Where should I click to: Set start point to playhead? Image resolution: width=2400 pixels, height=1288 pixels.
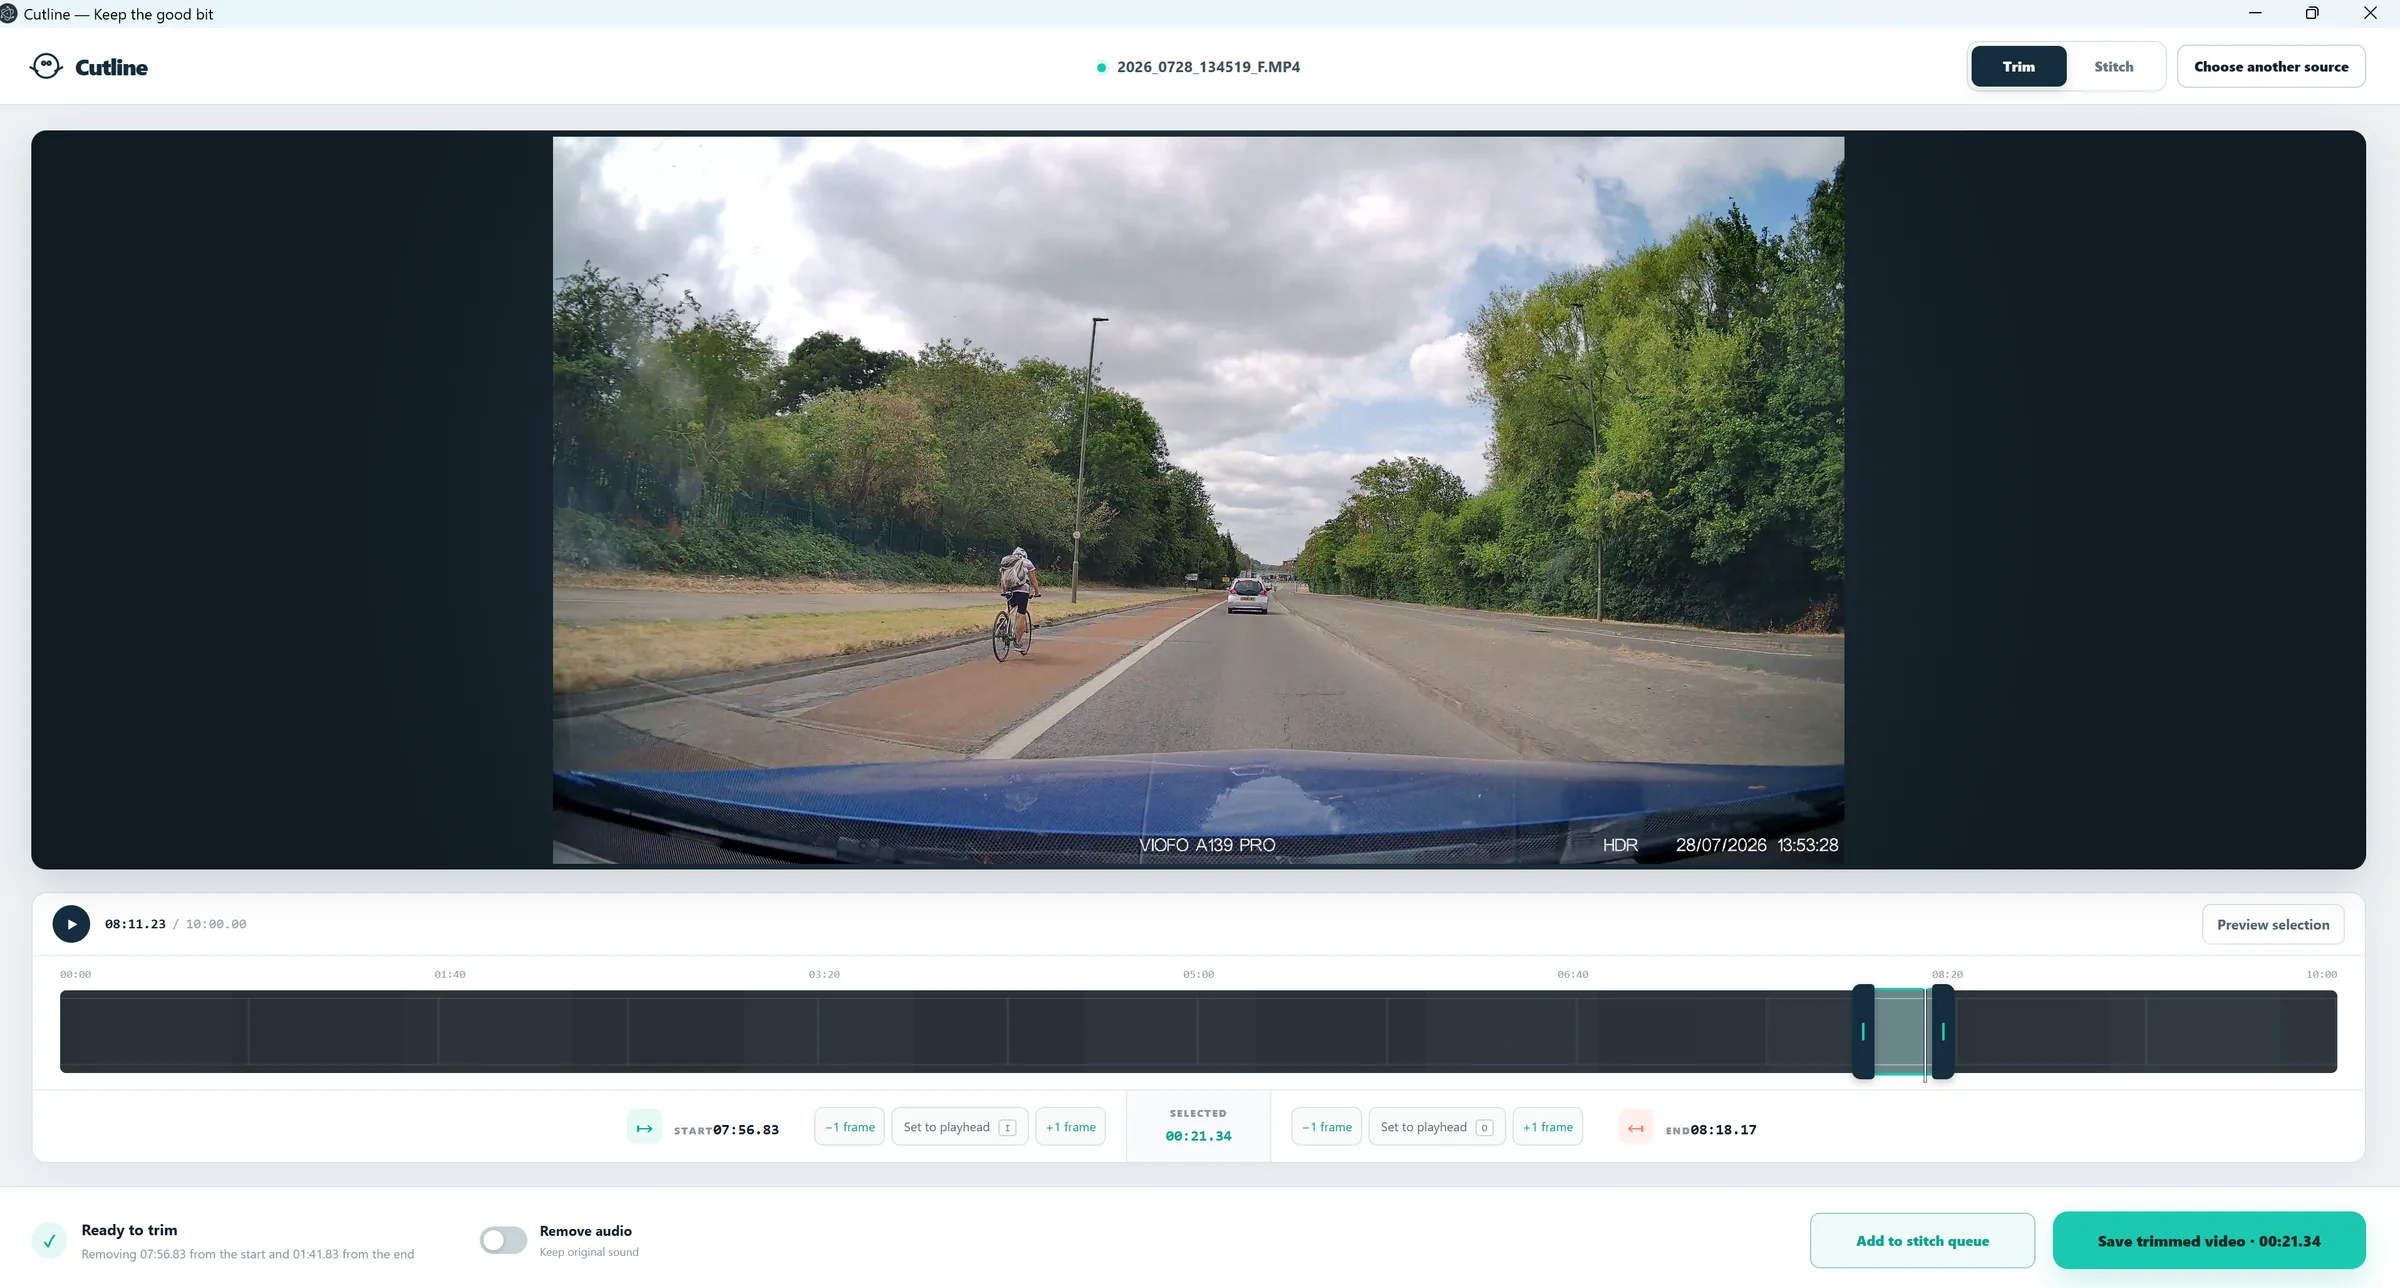coord(959,1126)
